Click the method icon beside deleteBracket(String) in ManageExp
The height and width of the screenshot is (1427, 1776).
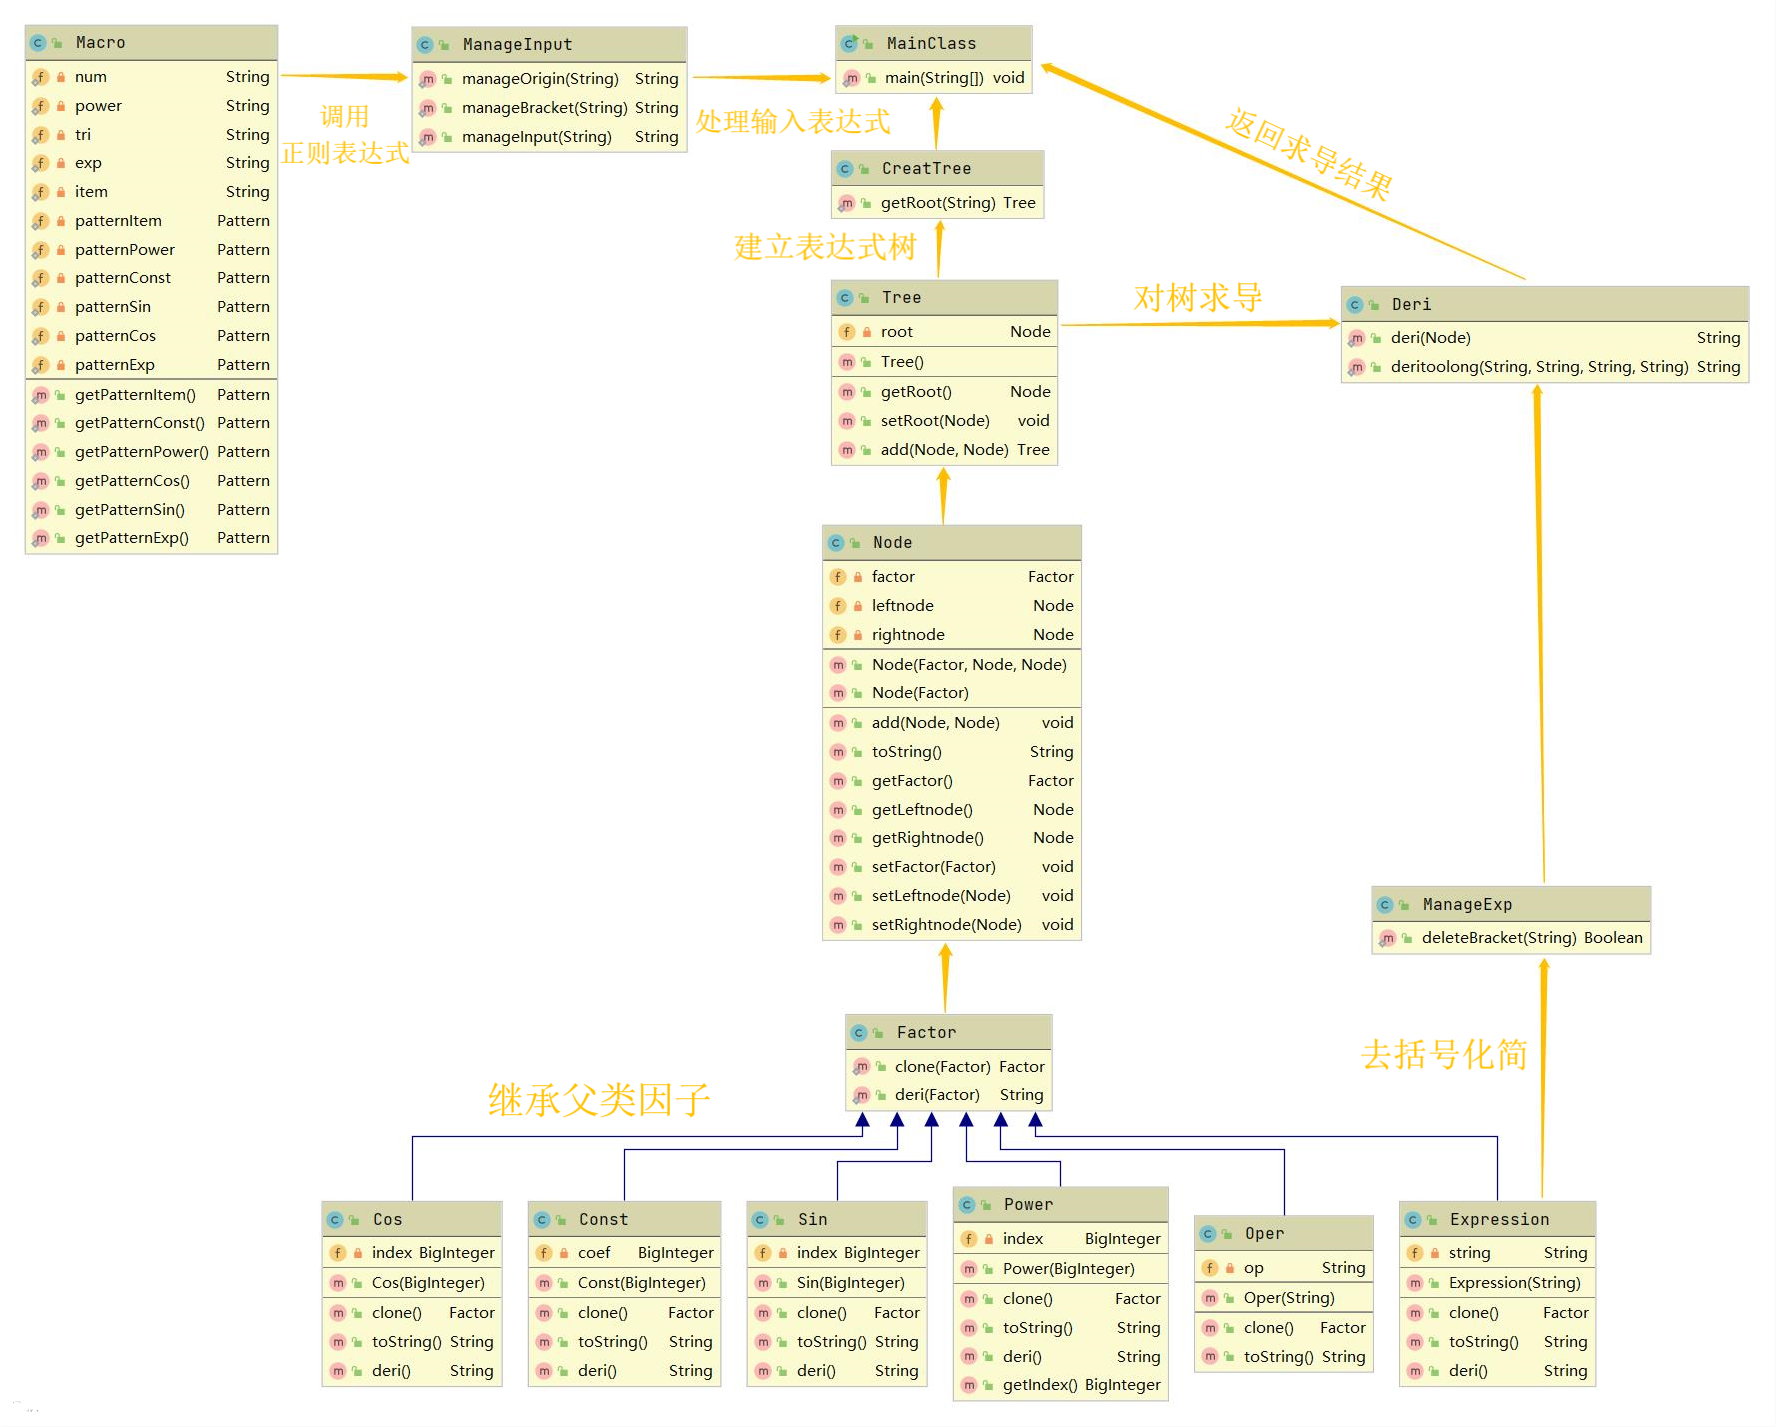(1387, 938)
